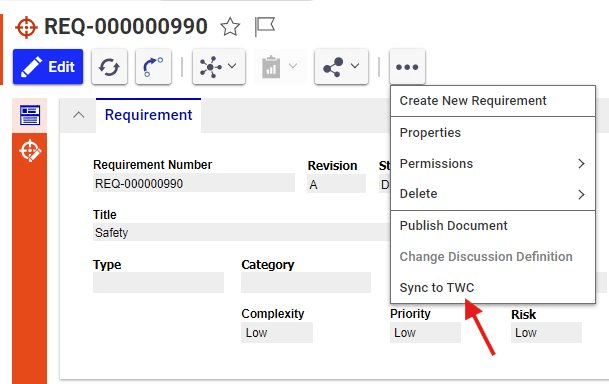
Task: Add REQ-000000990 to favorites with star
Action: (230, 27)
